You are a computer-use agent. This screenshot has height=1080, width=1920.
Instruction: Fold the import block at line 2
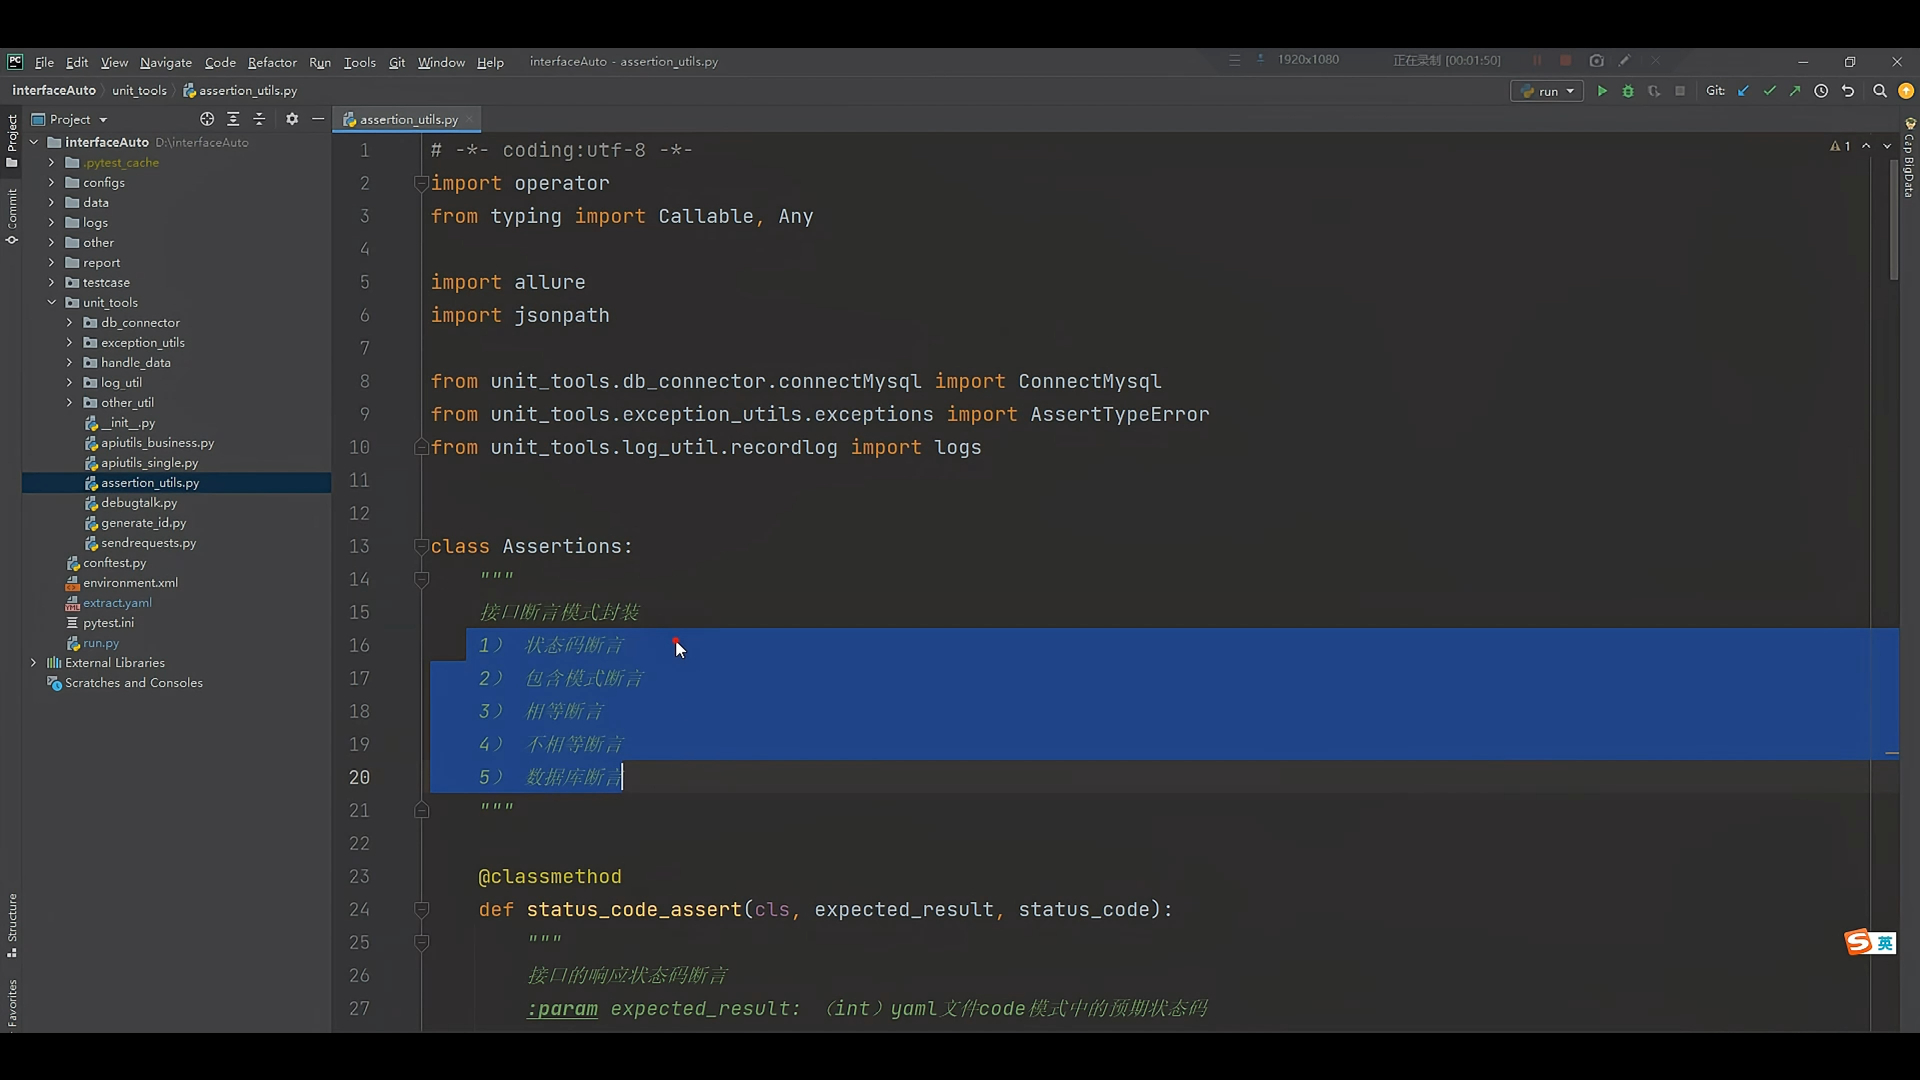pos(422,183)
